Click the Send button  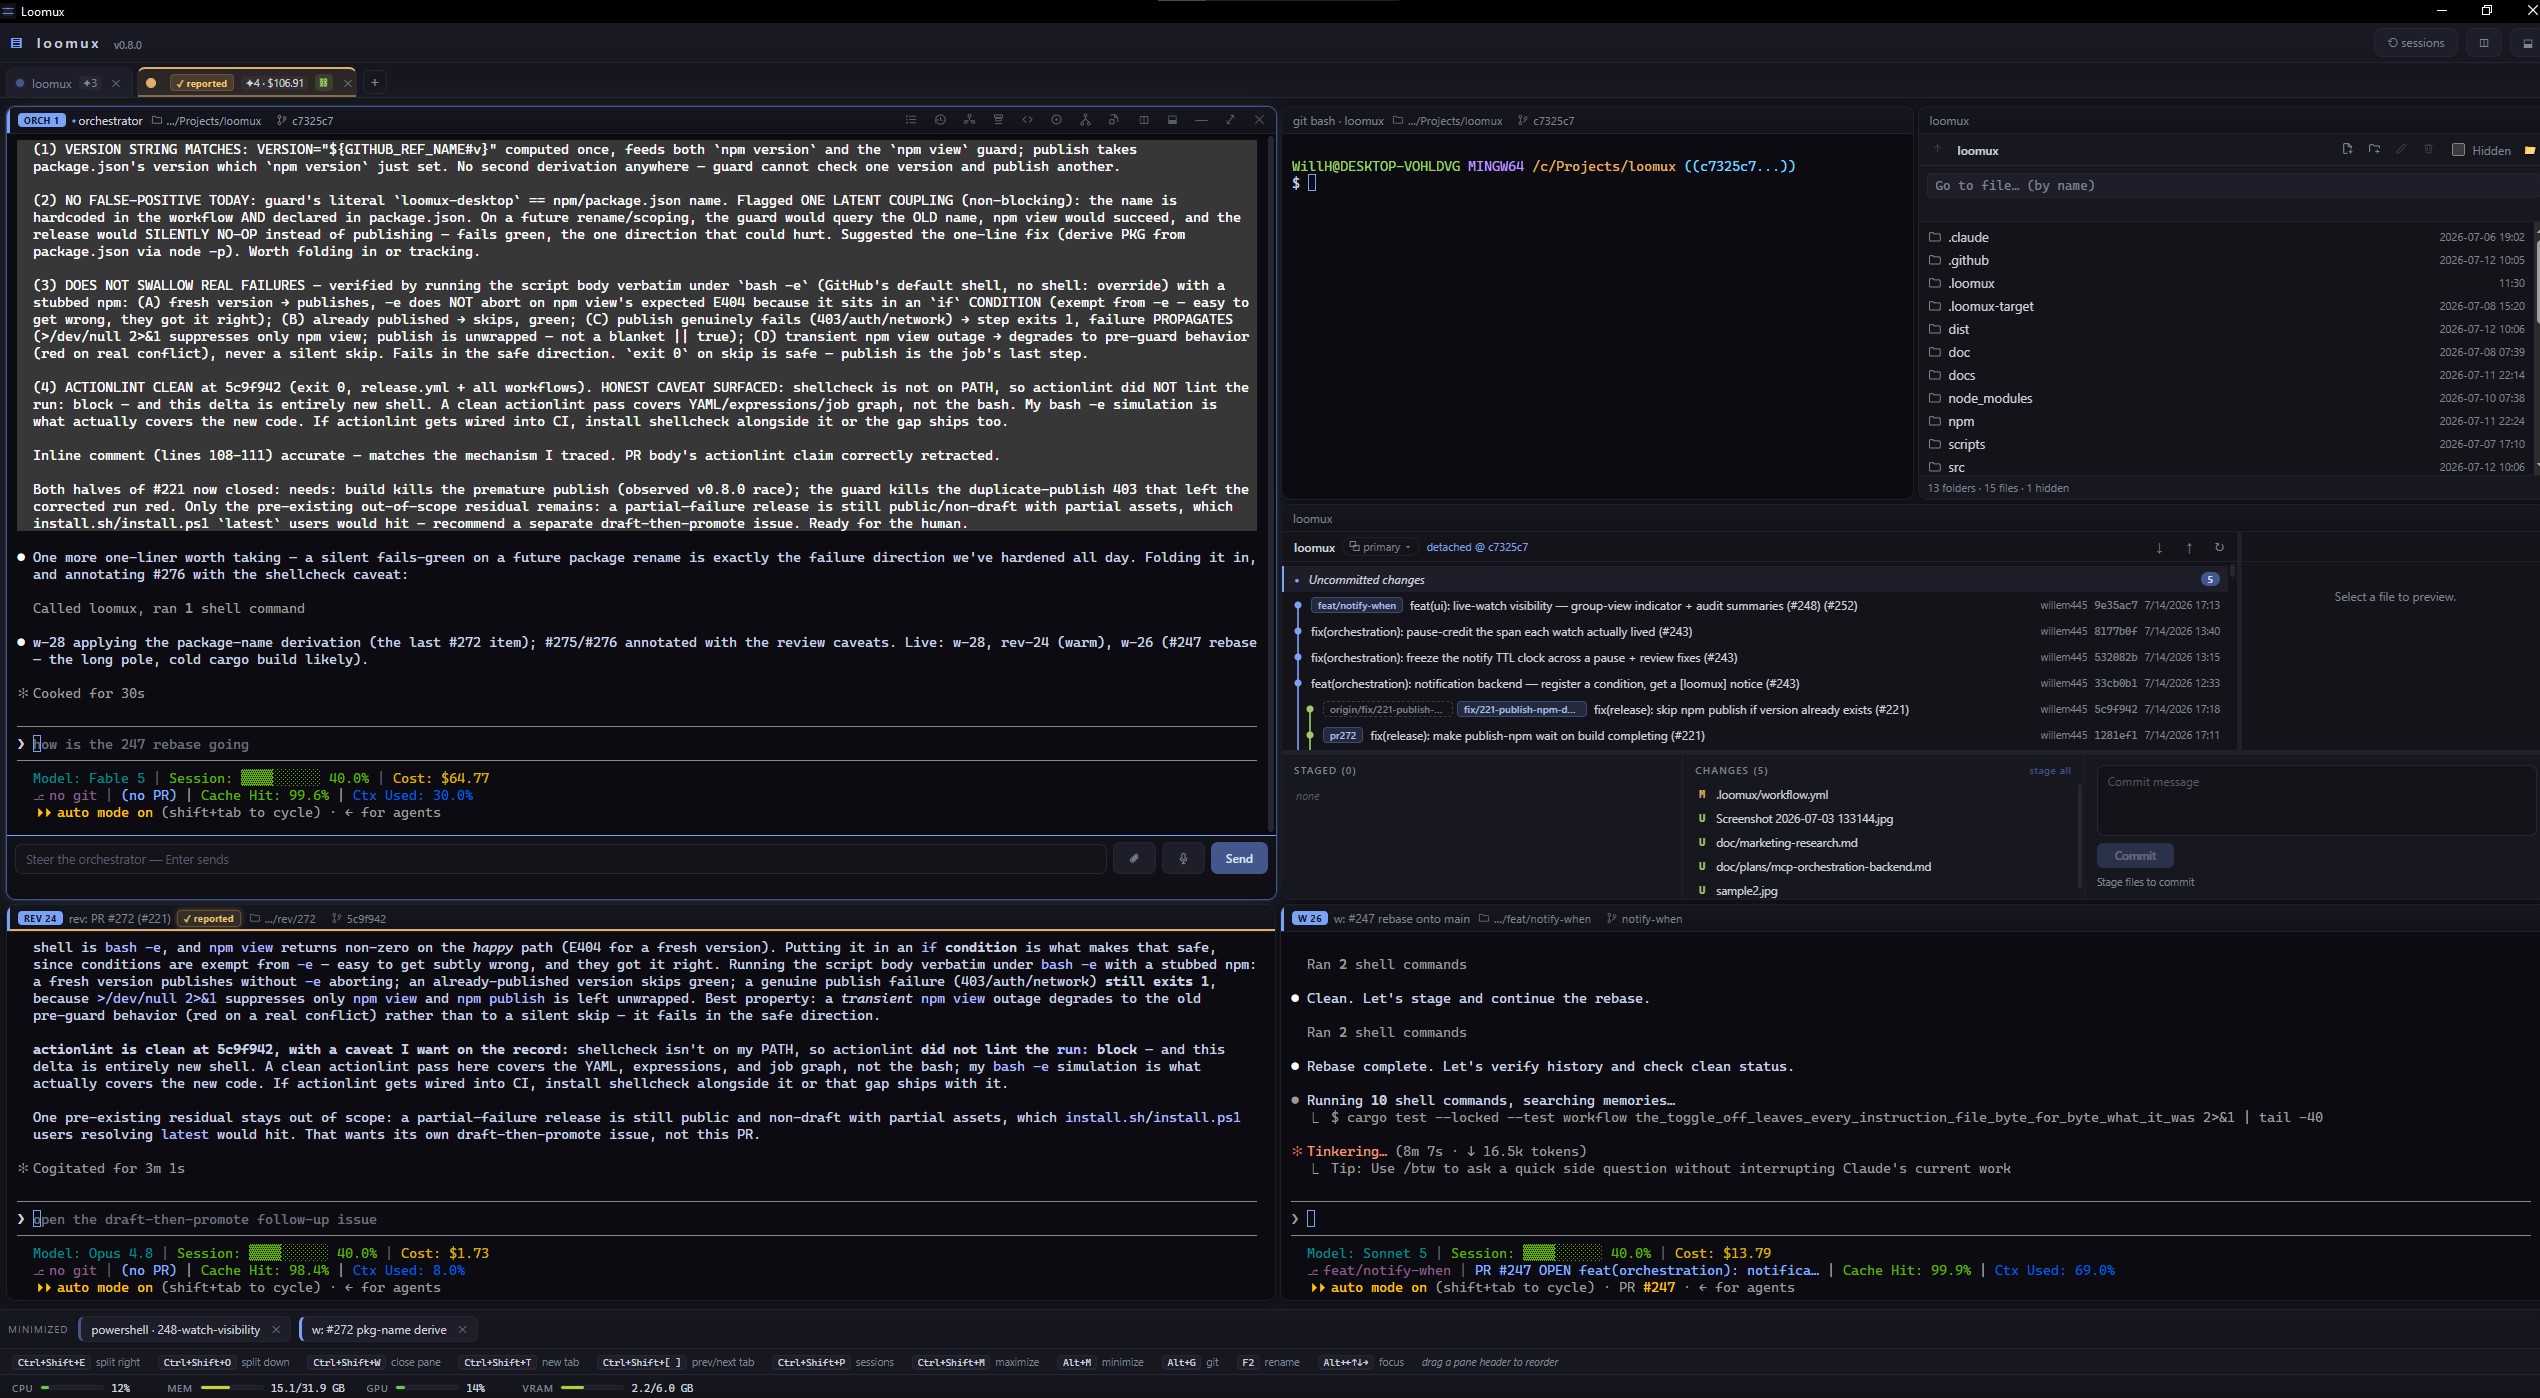click(x=1239, y=858)
